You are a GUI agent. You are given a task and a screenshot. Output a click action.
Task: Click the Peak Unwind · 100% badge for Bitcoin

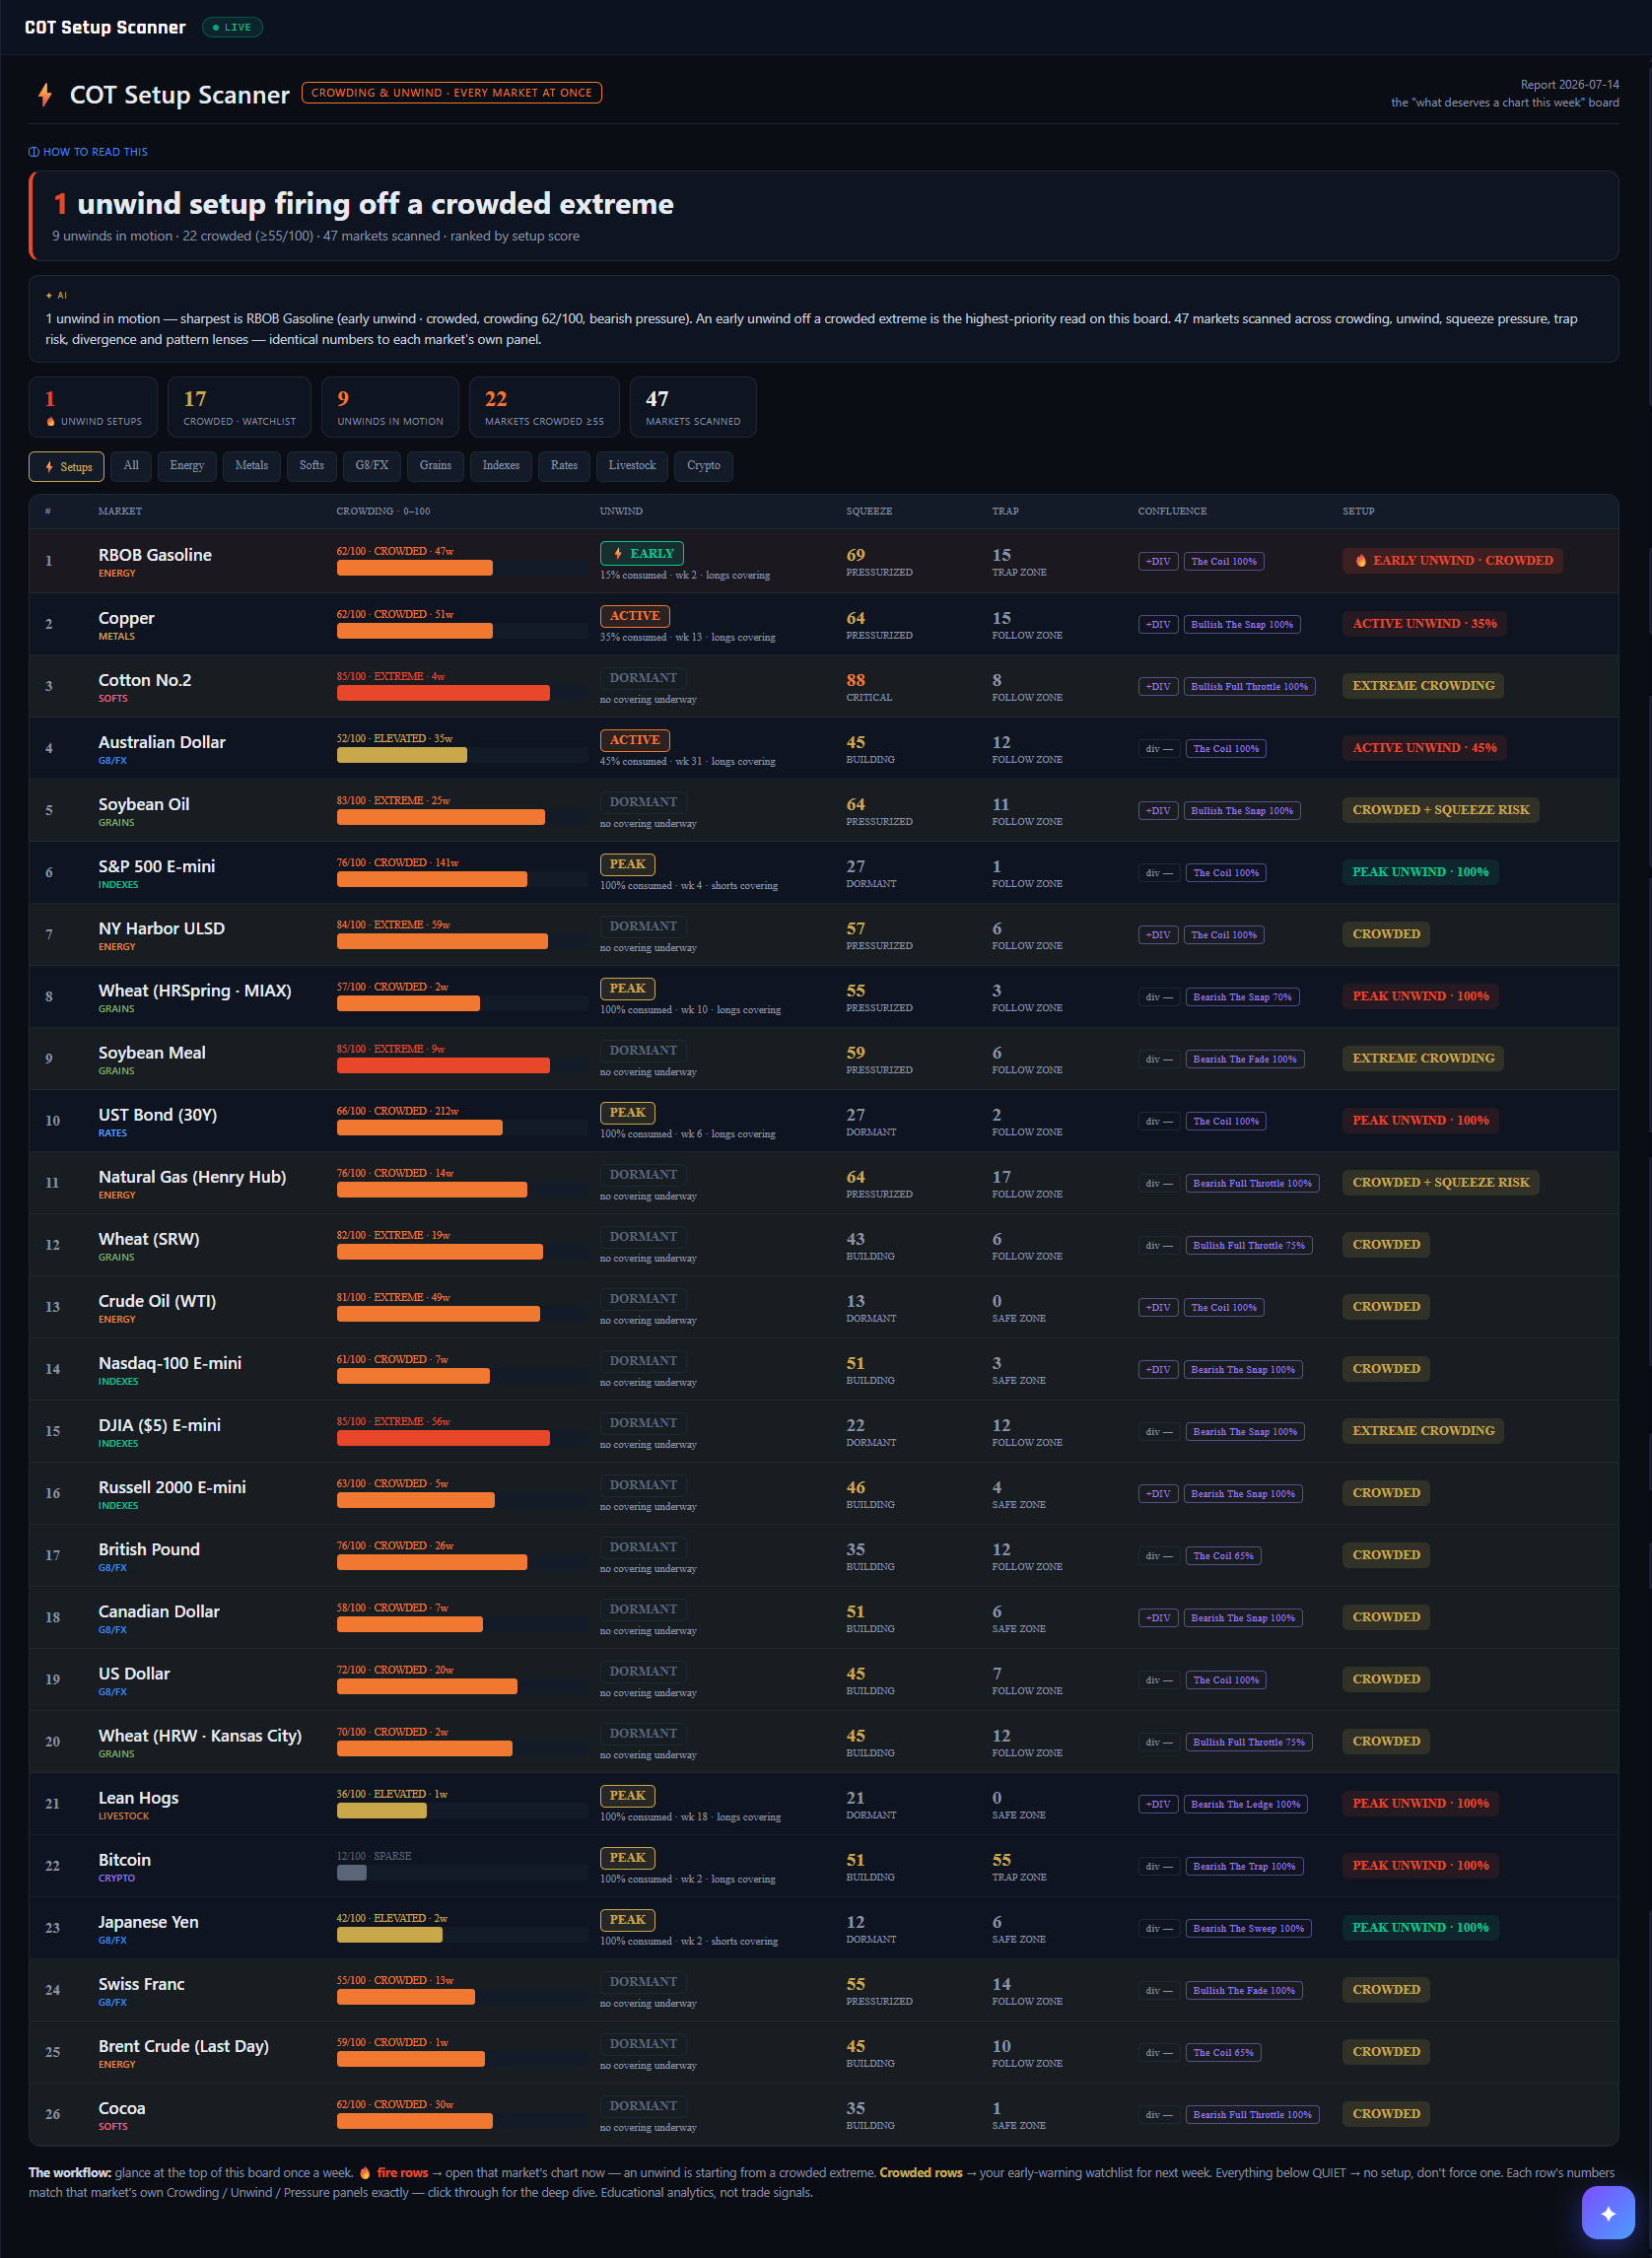tap(1421, 1865)
